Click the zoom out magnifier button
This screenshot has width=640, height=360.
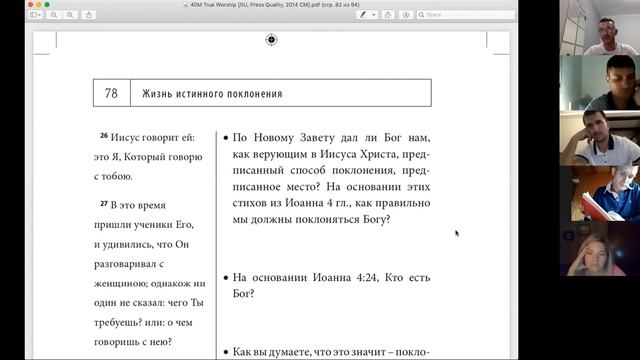(x=54, y=15)
